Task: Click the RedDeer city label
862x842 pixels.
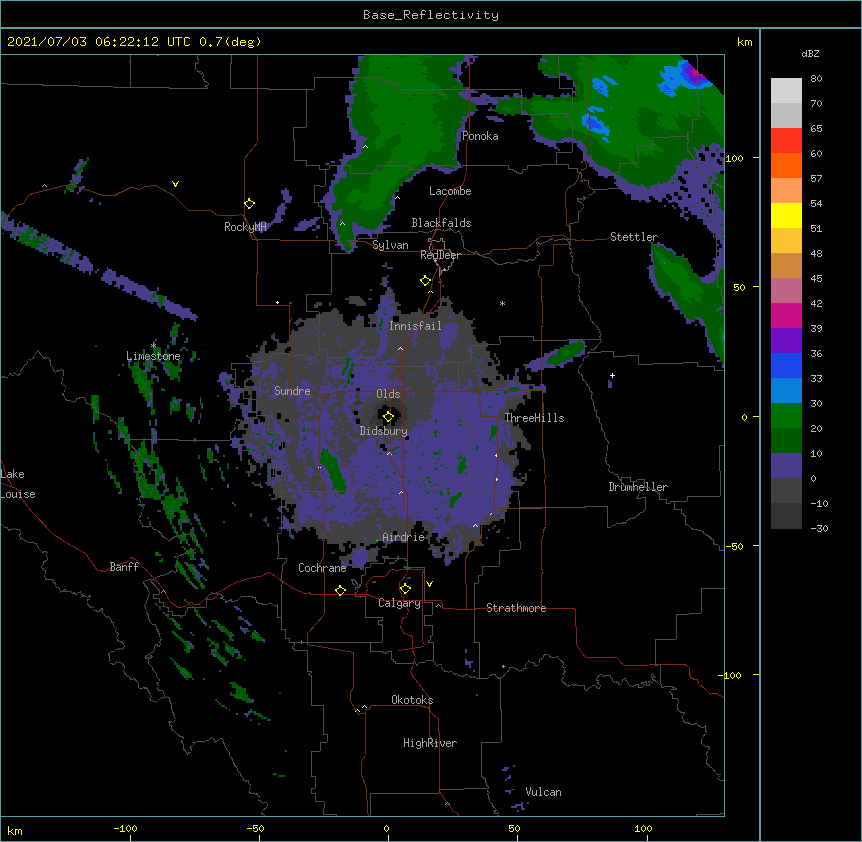Action: (440, 255)
